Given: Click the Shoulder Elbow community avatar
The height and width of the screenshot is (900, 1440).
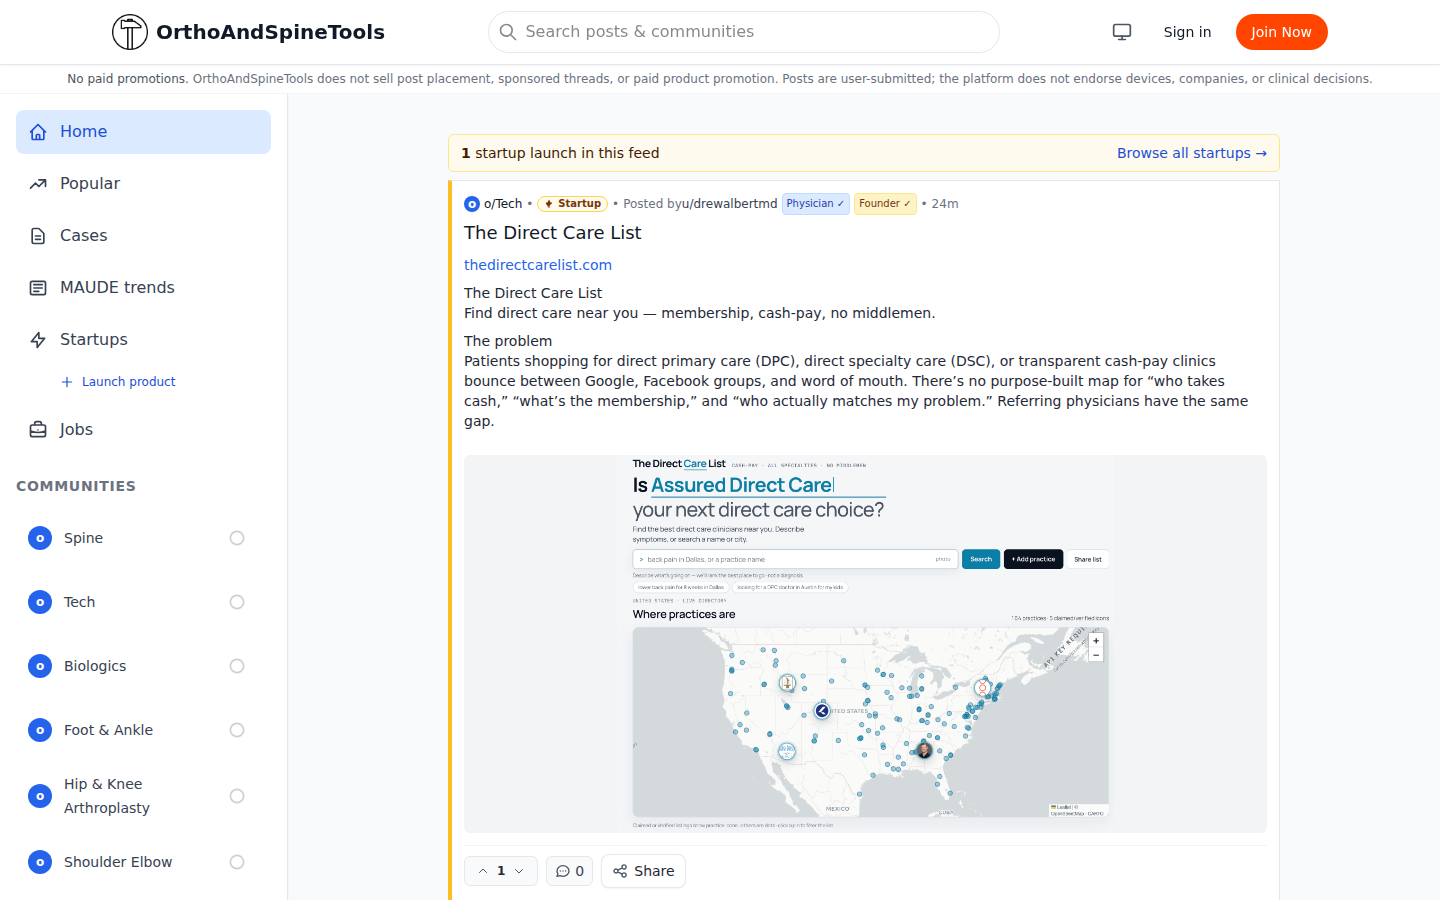Looking at the screenshot, I should click(x=40, y=862).
